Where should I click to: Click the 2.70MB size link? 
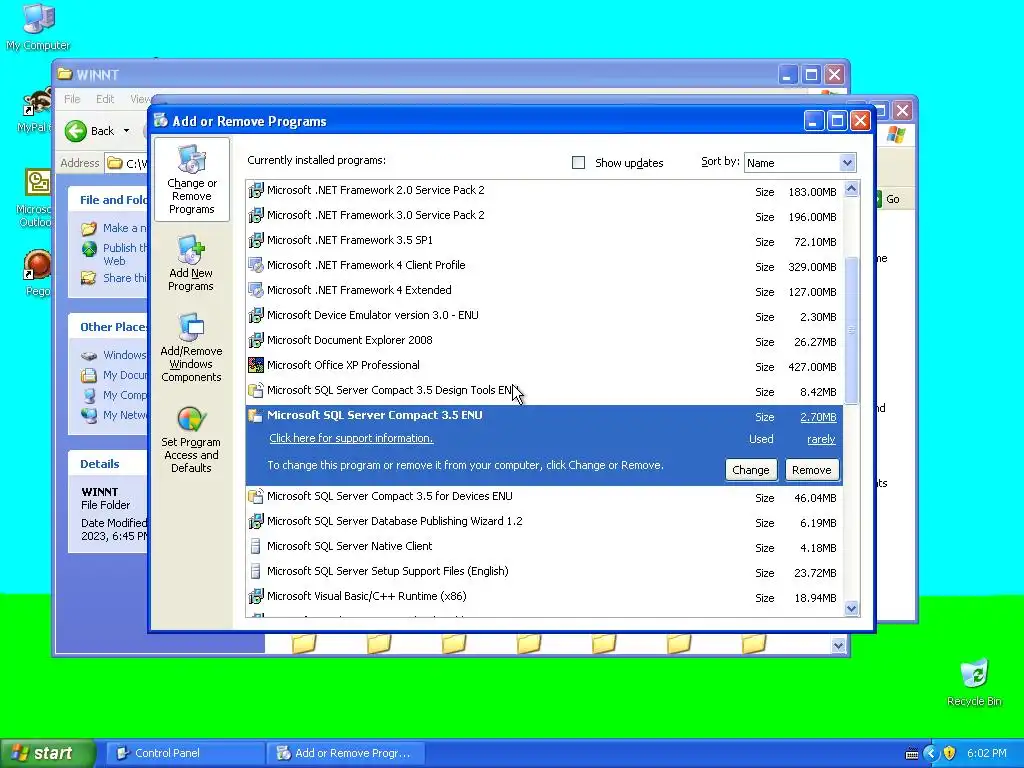818,417
